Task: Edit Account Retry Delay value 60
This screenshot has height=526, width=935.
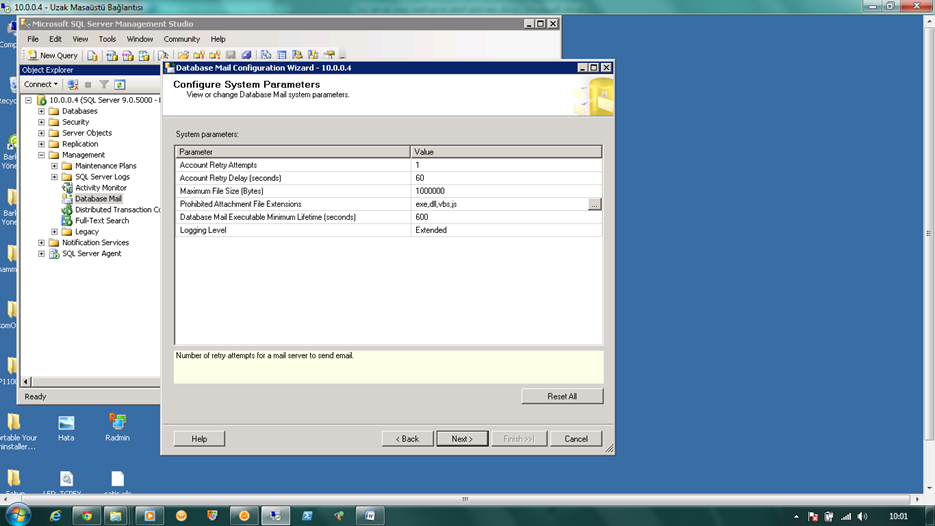Action: 506,178
